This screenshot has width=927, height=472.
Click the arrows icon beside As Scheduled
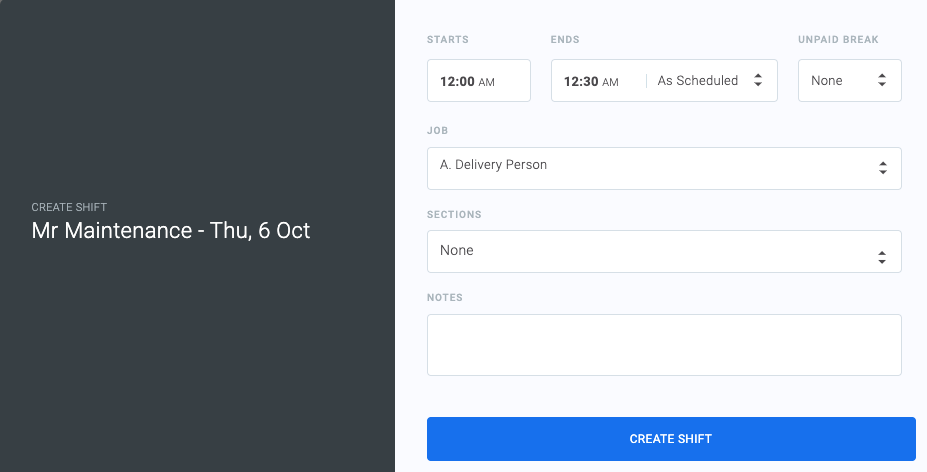click(x=758, y=81)
